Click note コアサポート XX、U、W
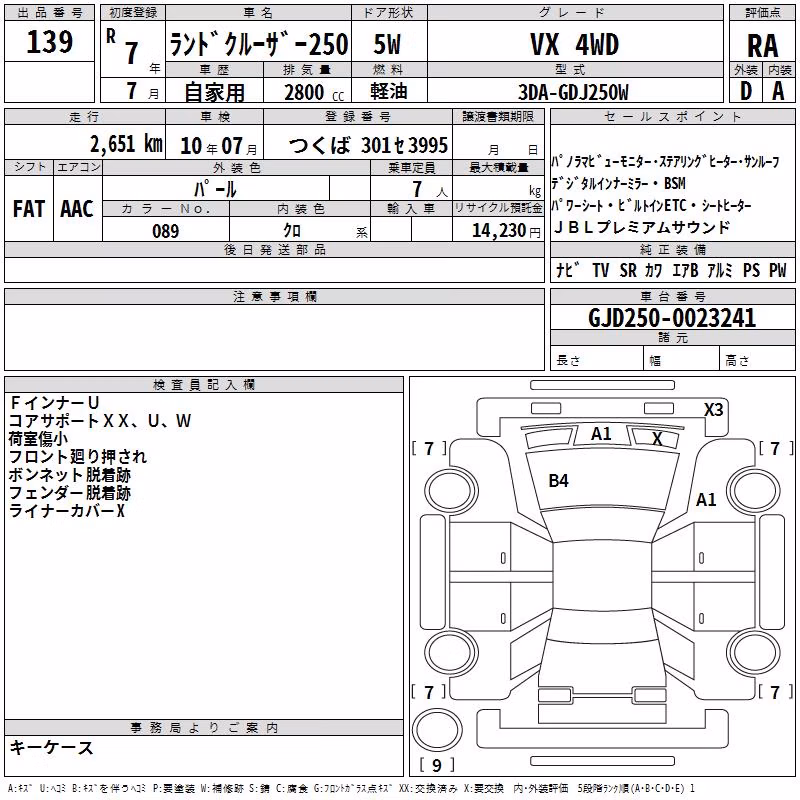 (100, 421)
